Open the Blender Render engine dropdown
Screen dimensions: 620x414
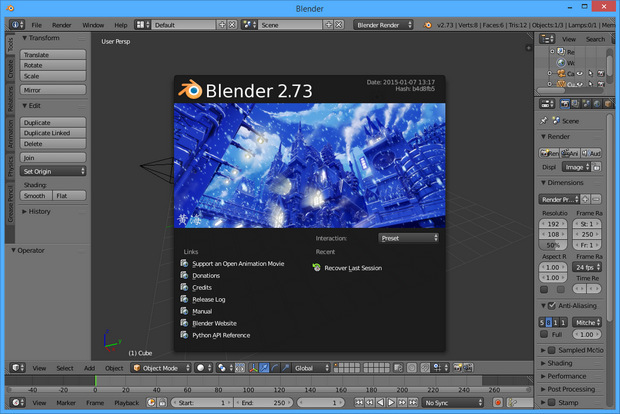pos(383,25)
